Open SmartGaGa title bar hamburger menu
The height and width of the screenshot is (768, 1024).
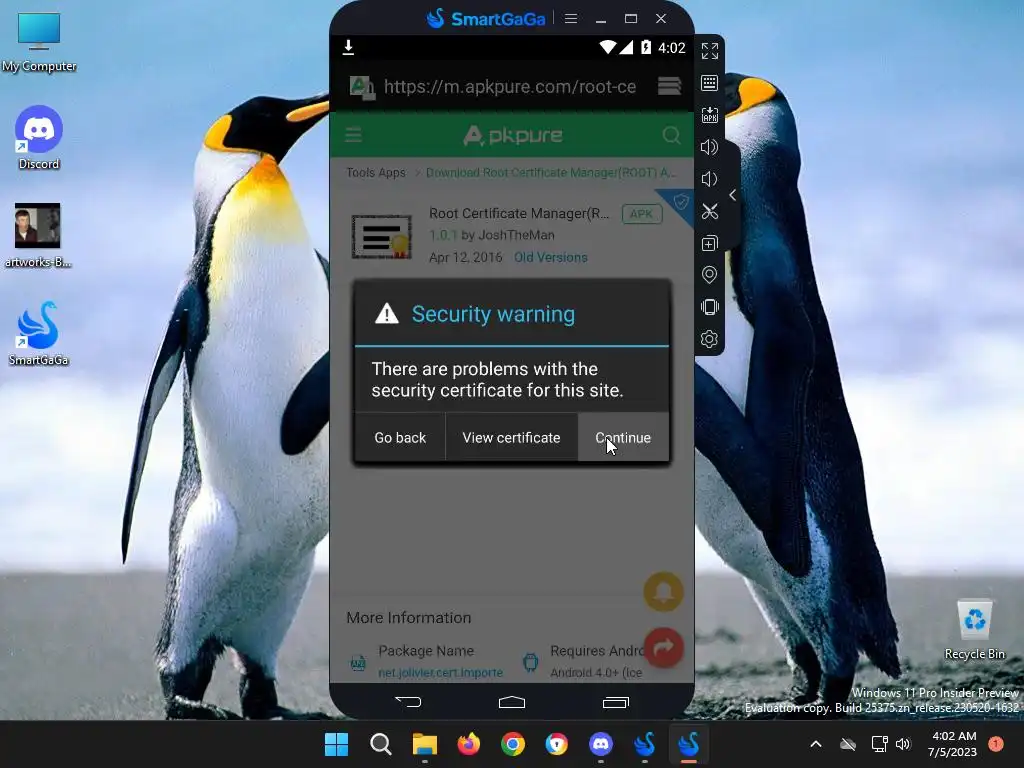tap(571, 18)
